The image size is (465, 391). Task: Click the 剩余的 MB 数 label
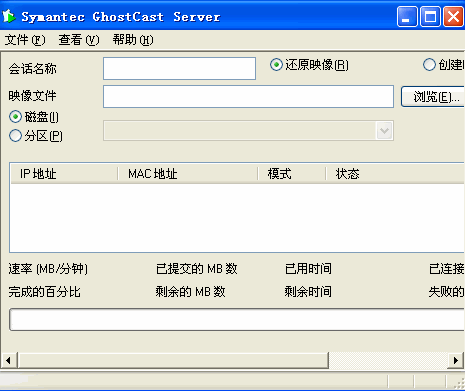[191, 292]
